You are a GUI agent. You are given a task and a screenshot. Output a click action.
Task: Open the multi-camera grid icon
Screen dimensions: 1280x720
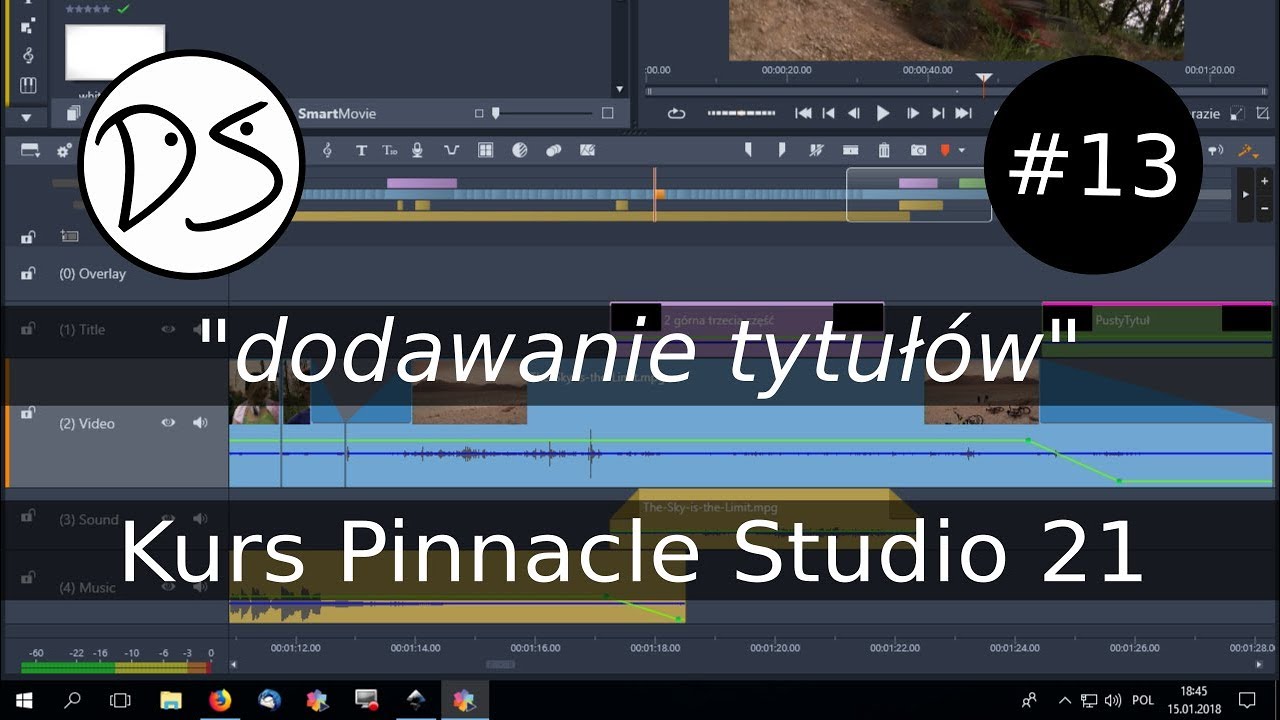[486, 151]
